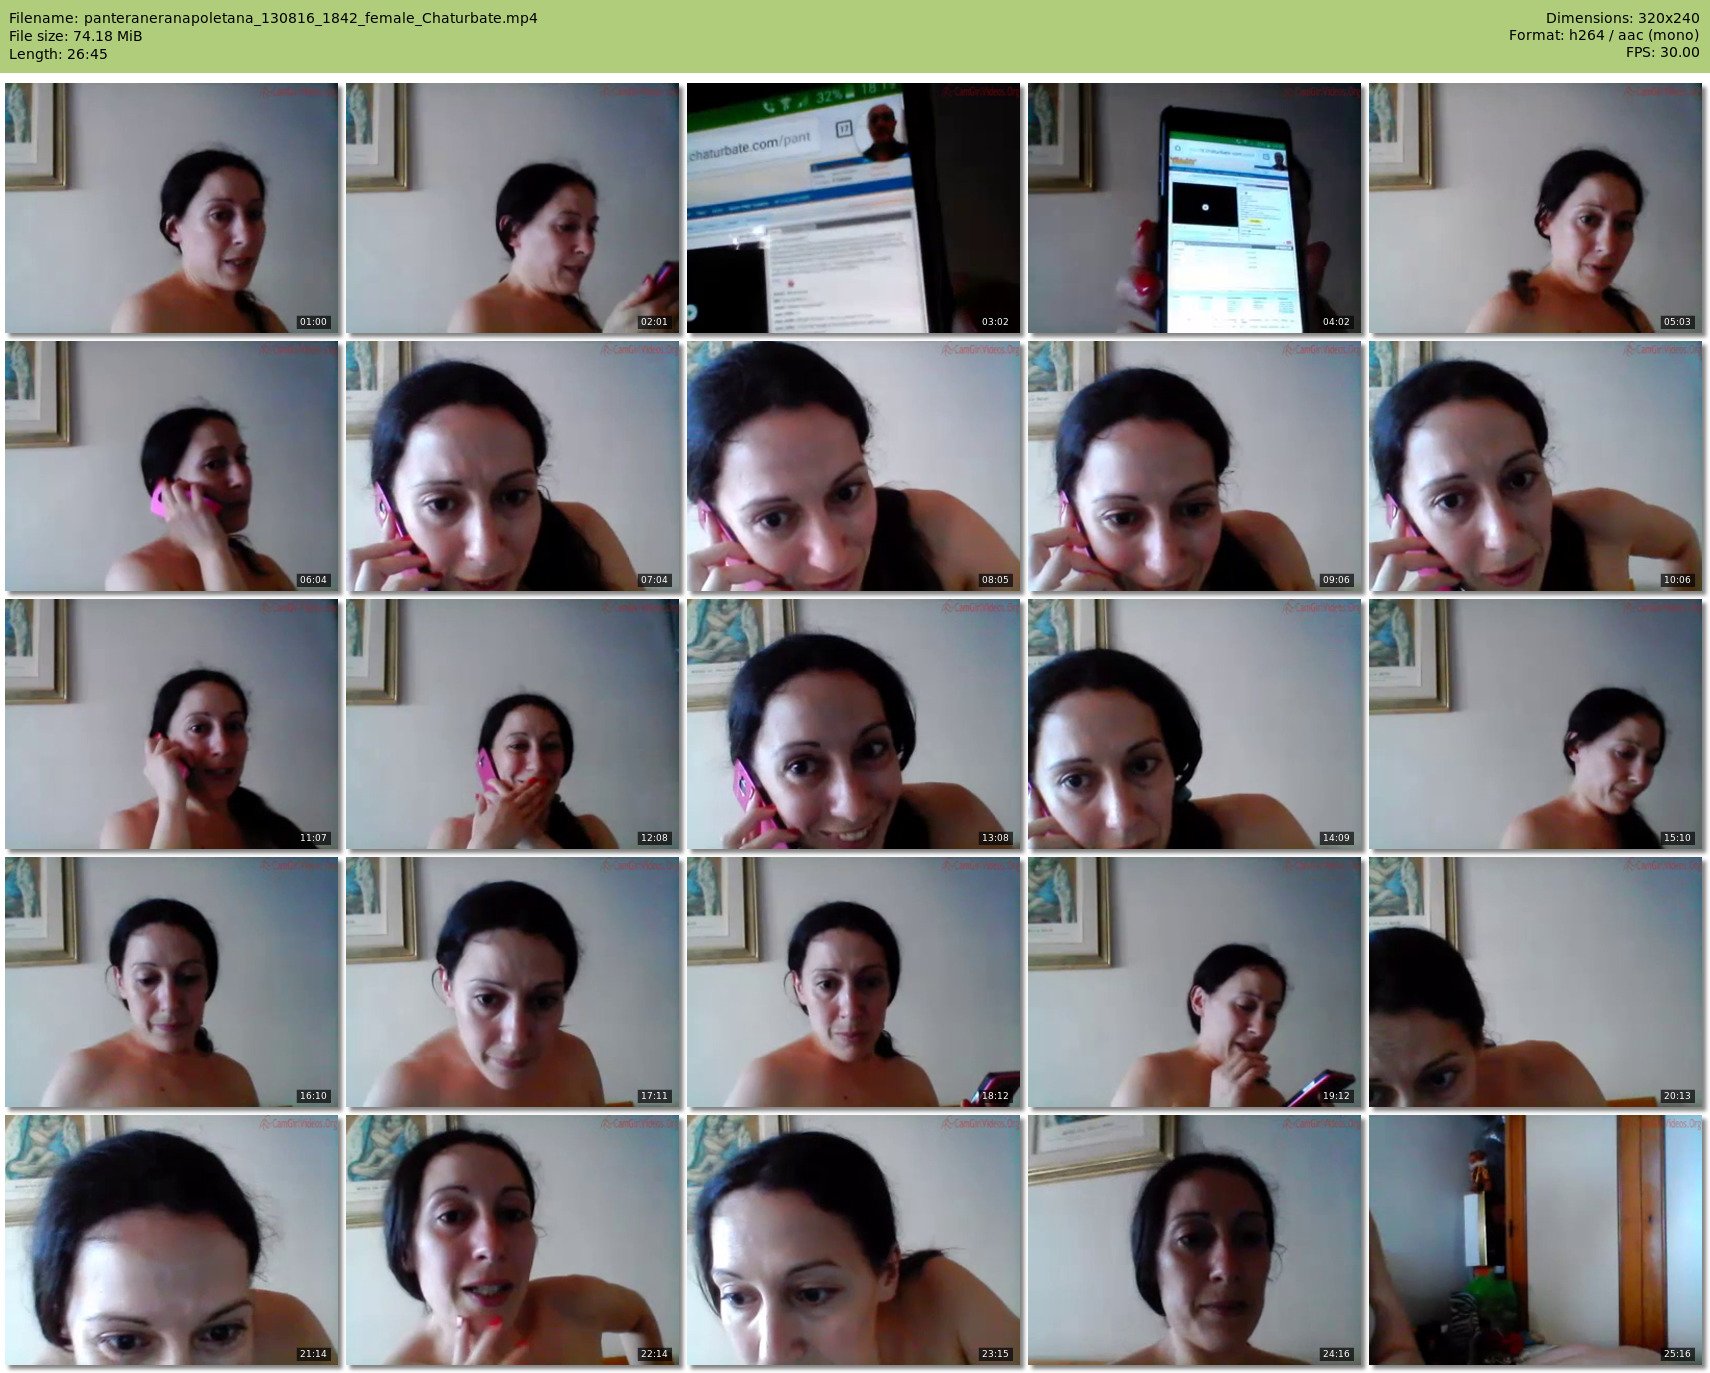Viewport: 1710px width, 1373px height.
Task: Select the preview stamped 19:12
Action: pyautogui.click(x=1195, y=982)
